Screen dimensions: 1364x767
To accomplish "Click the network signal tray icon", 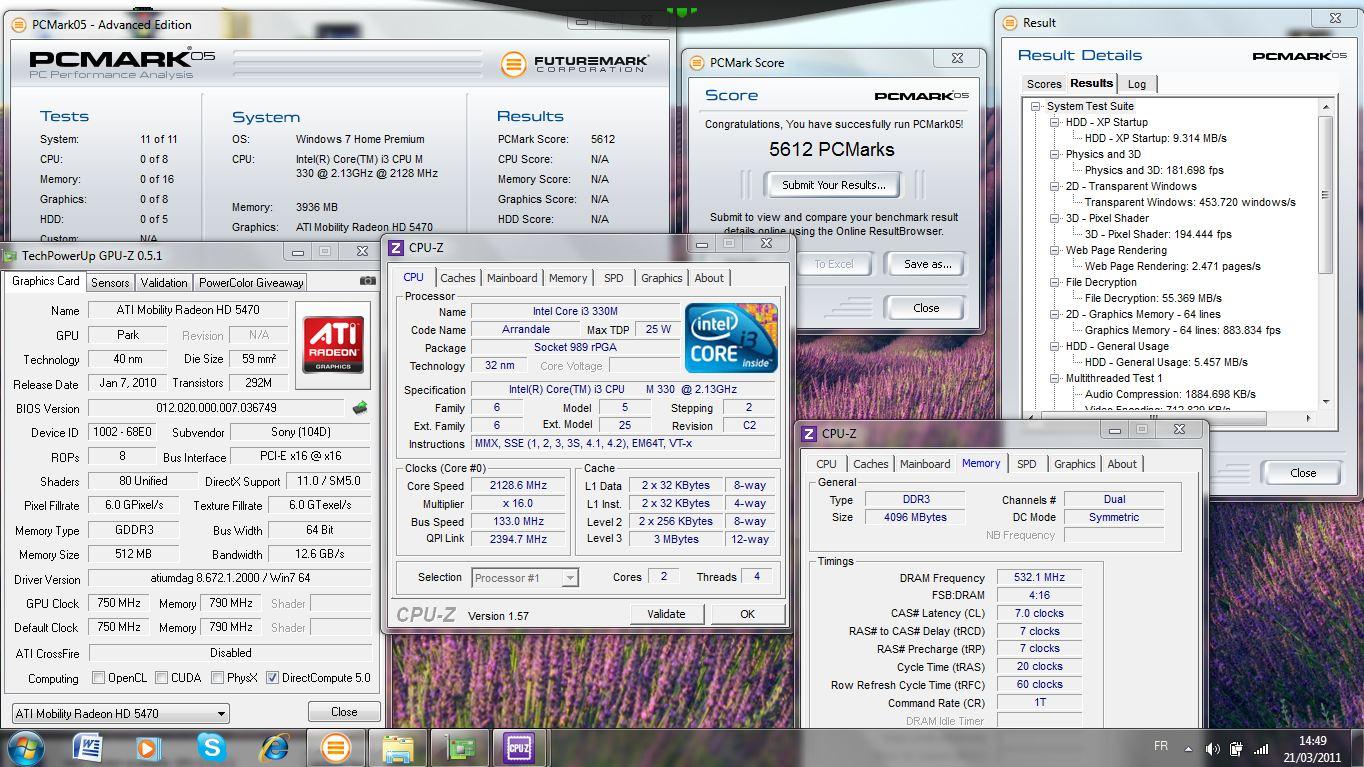I will (1262, 748).
